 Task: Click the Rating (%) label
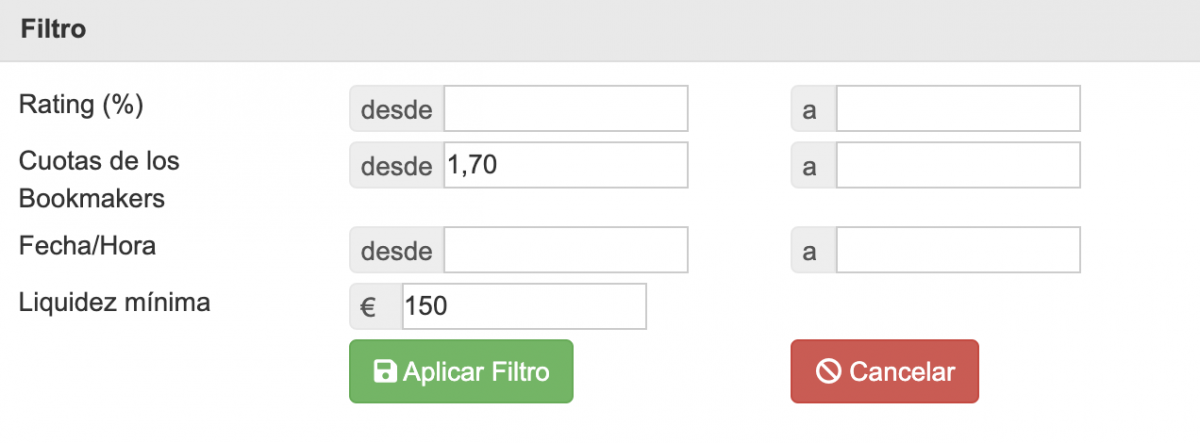click(x=81, y=106)
